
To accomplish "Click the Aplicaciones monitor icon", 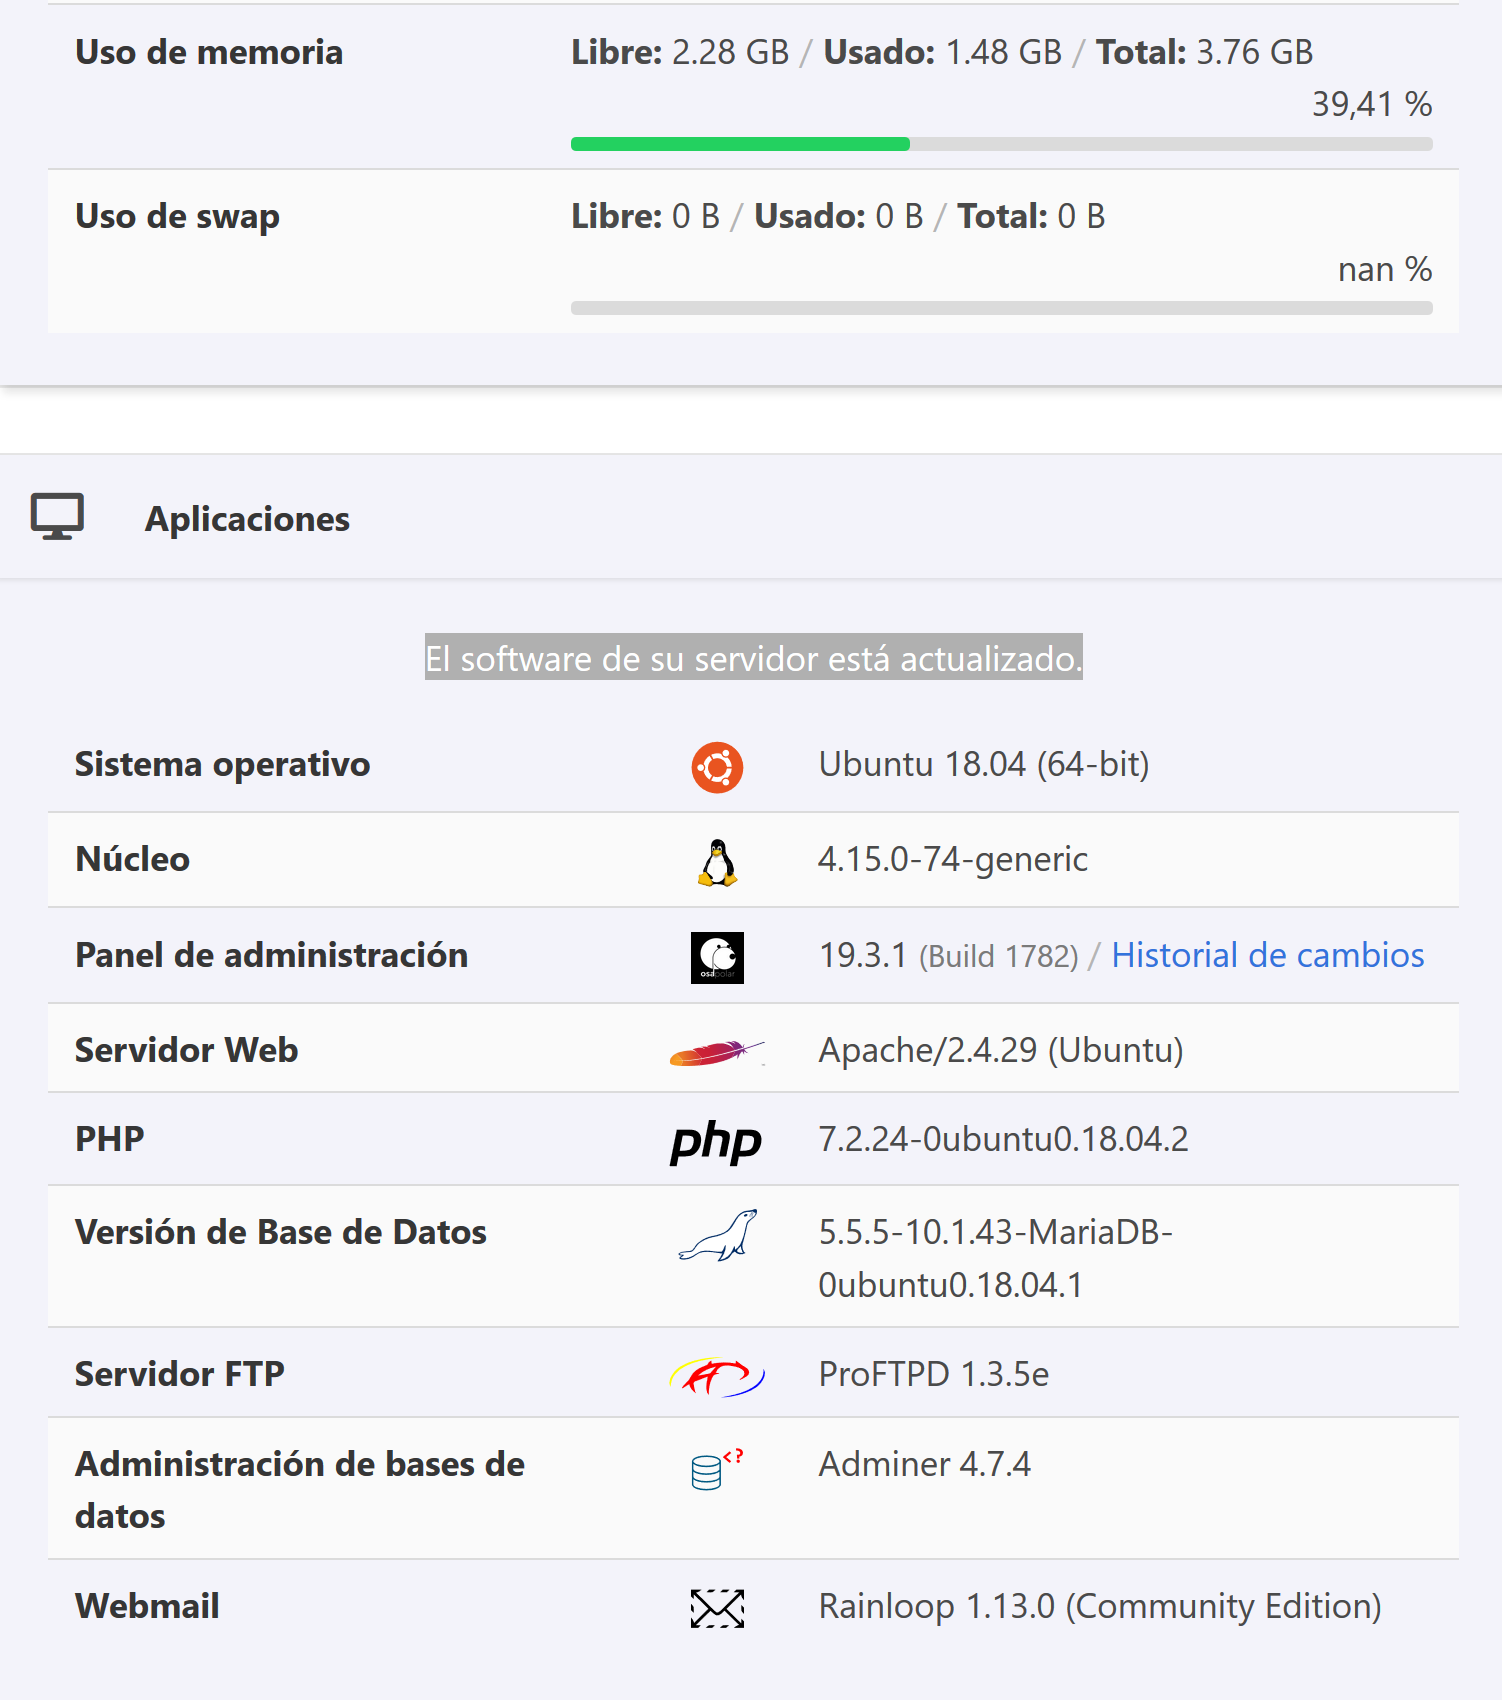I will click(57, 517).
